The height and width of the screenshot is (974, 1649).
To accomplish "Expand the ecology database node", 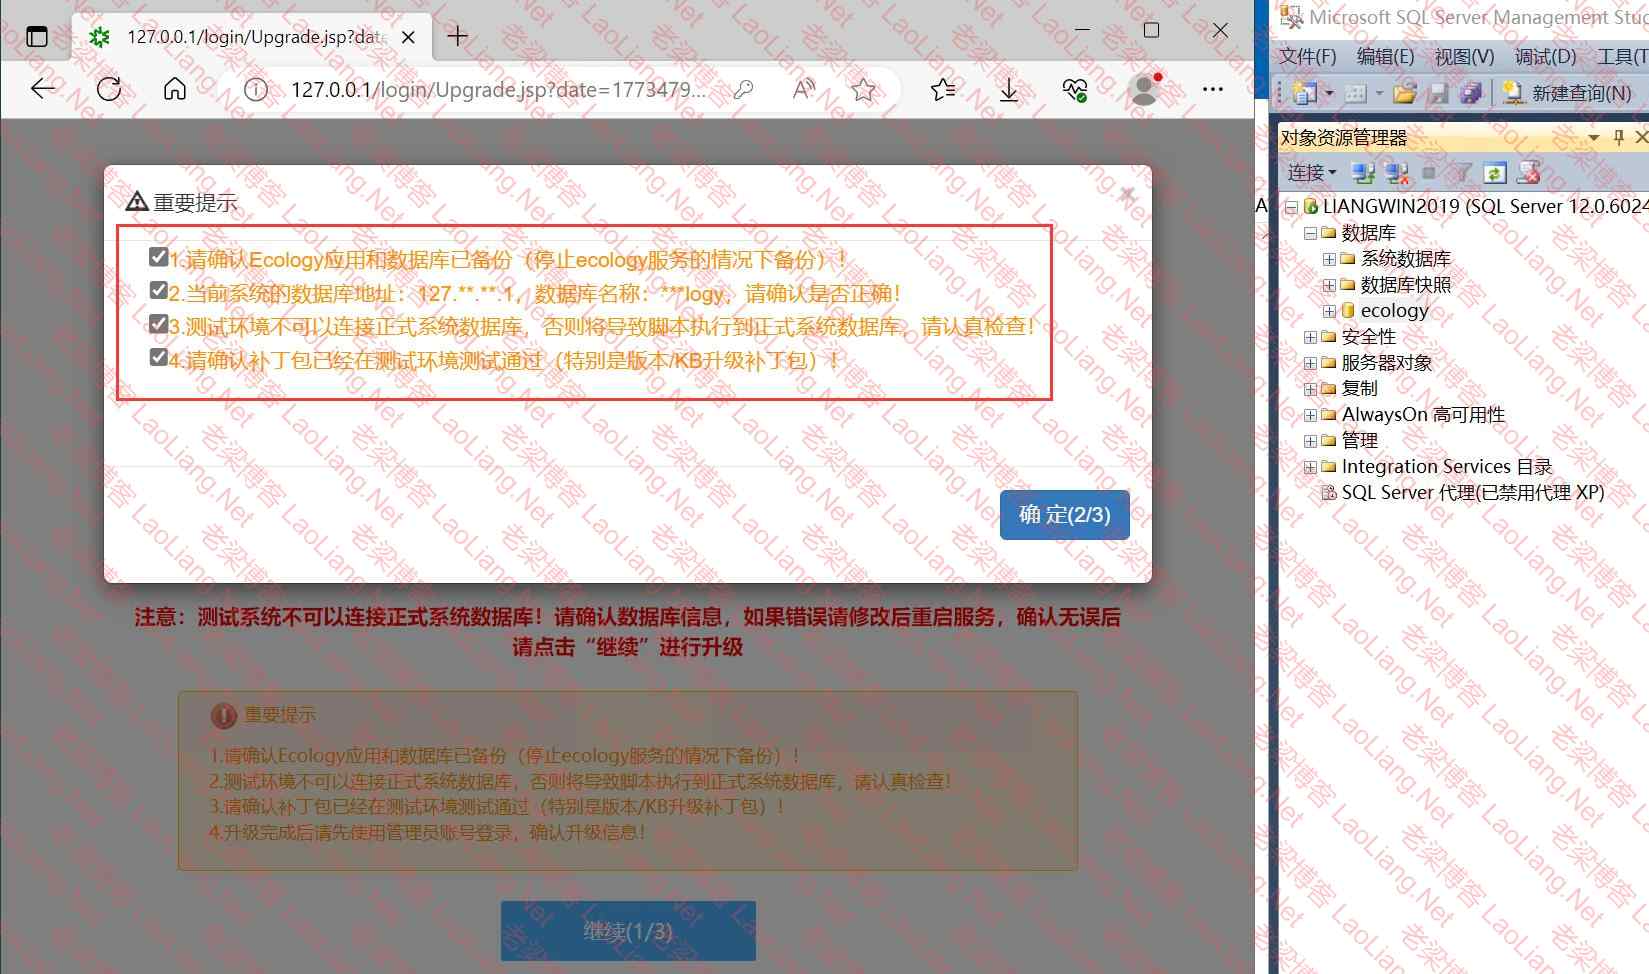I will pos(1329,311).
